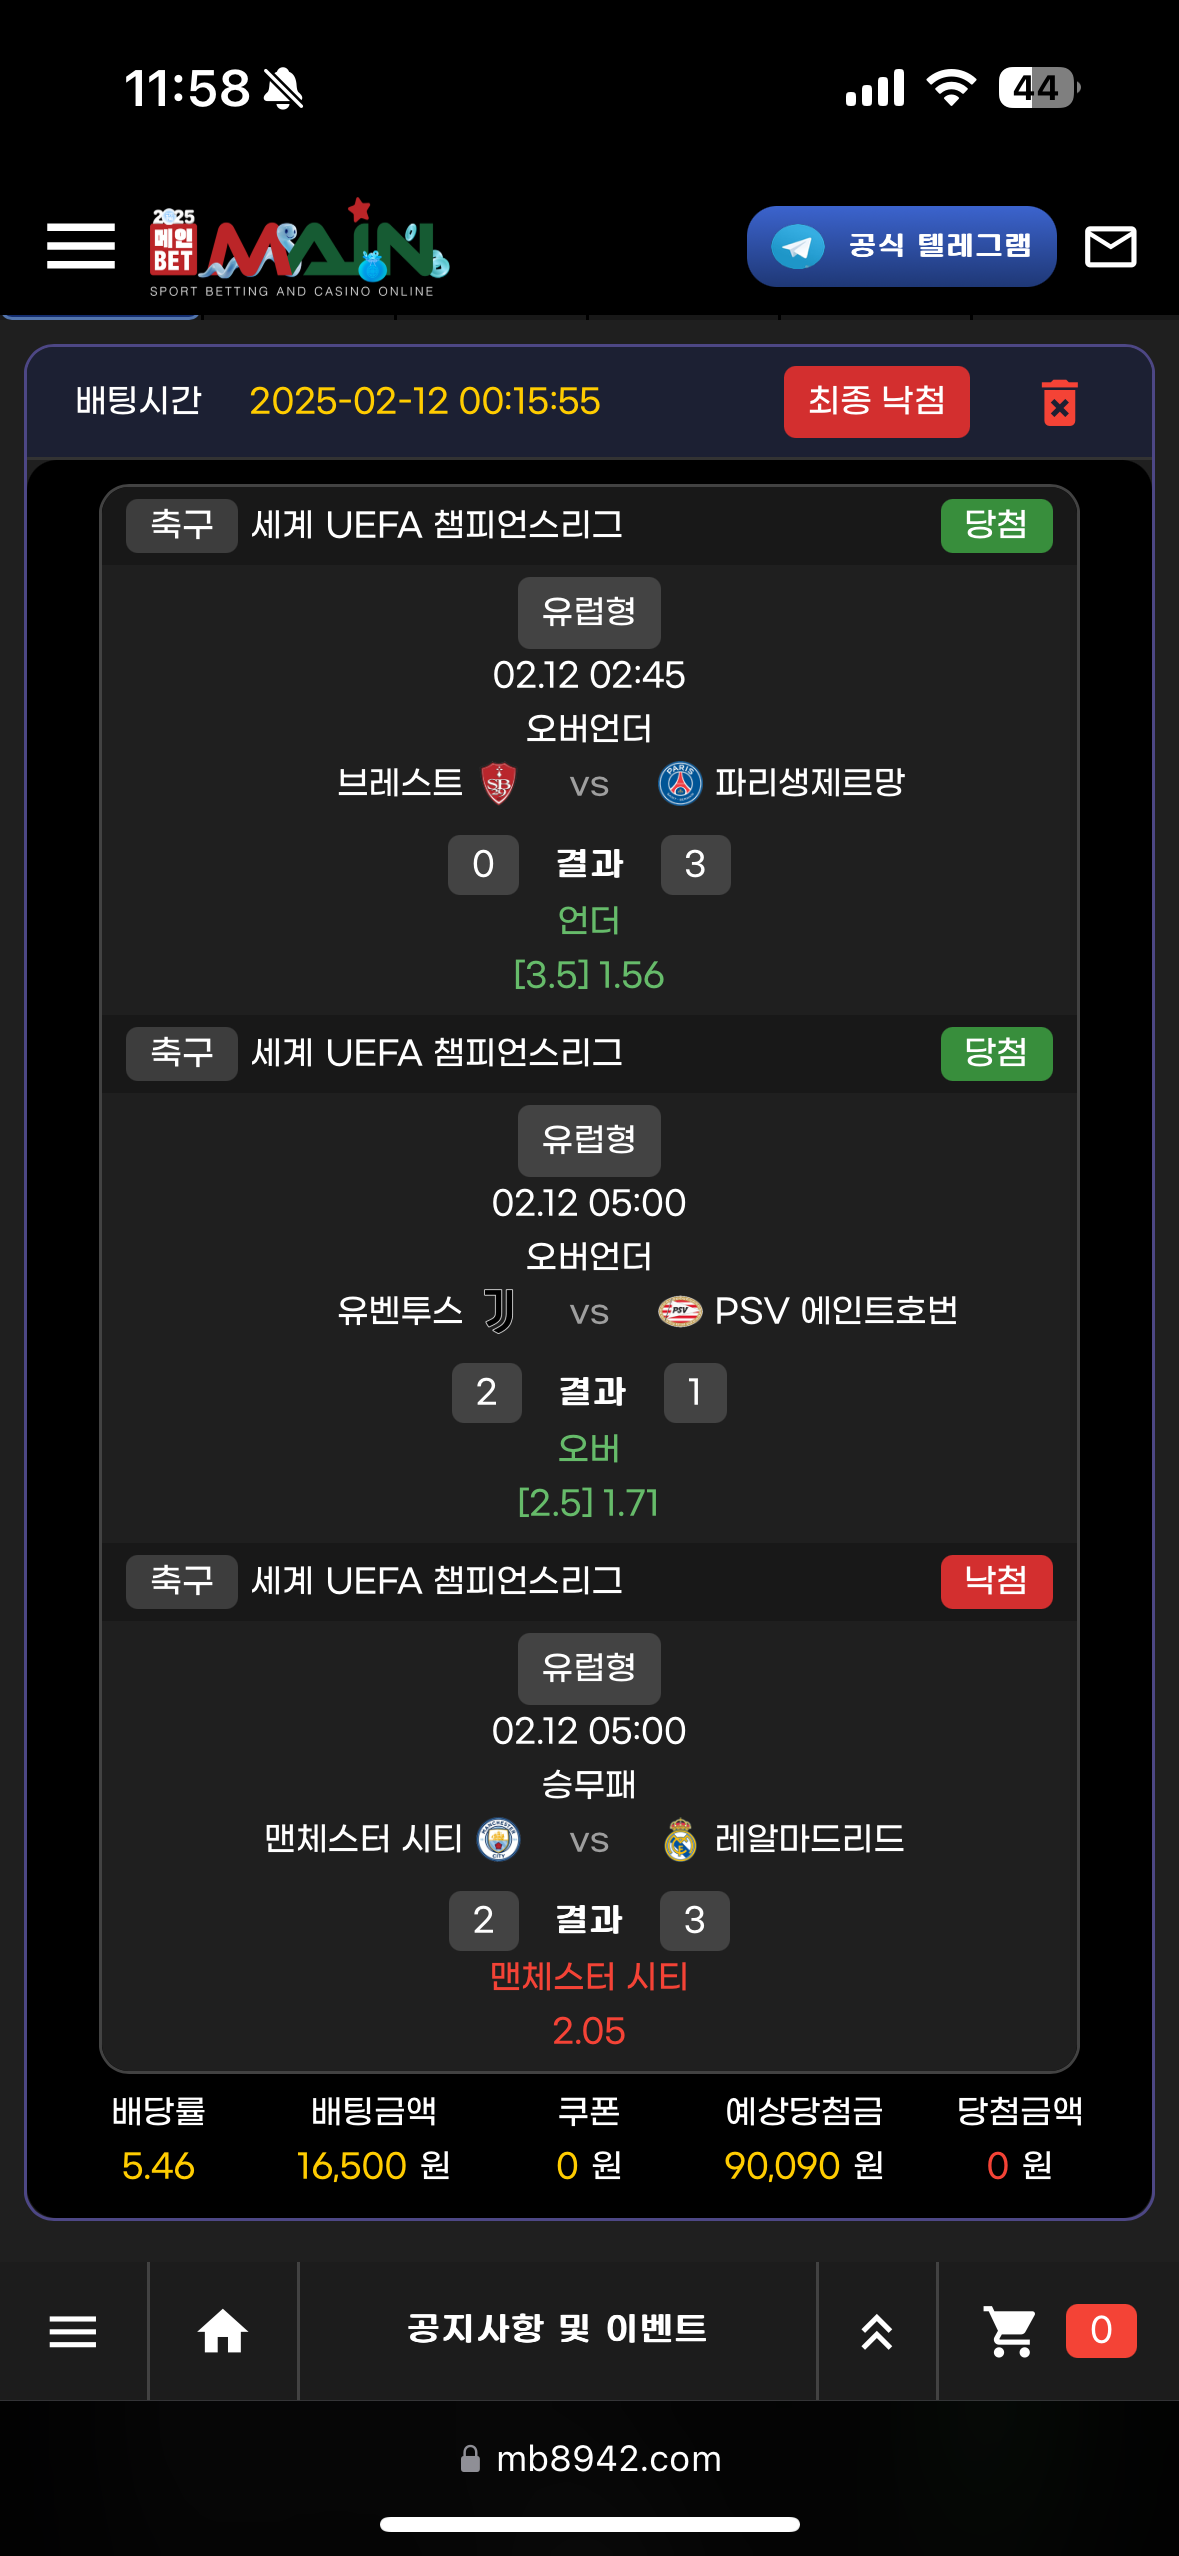Click the red 낙첨 result badge

click(x=996, y=1581)
